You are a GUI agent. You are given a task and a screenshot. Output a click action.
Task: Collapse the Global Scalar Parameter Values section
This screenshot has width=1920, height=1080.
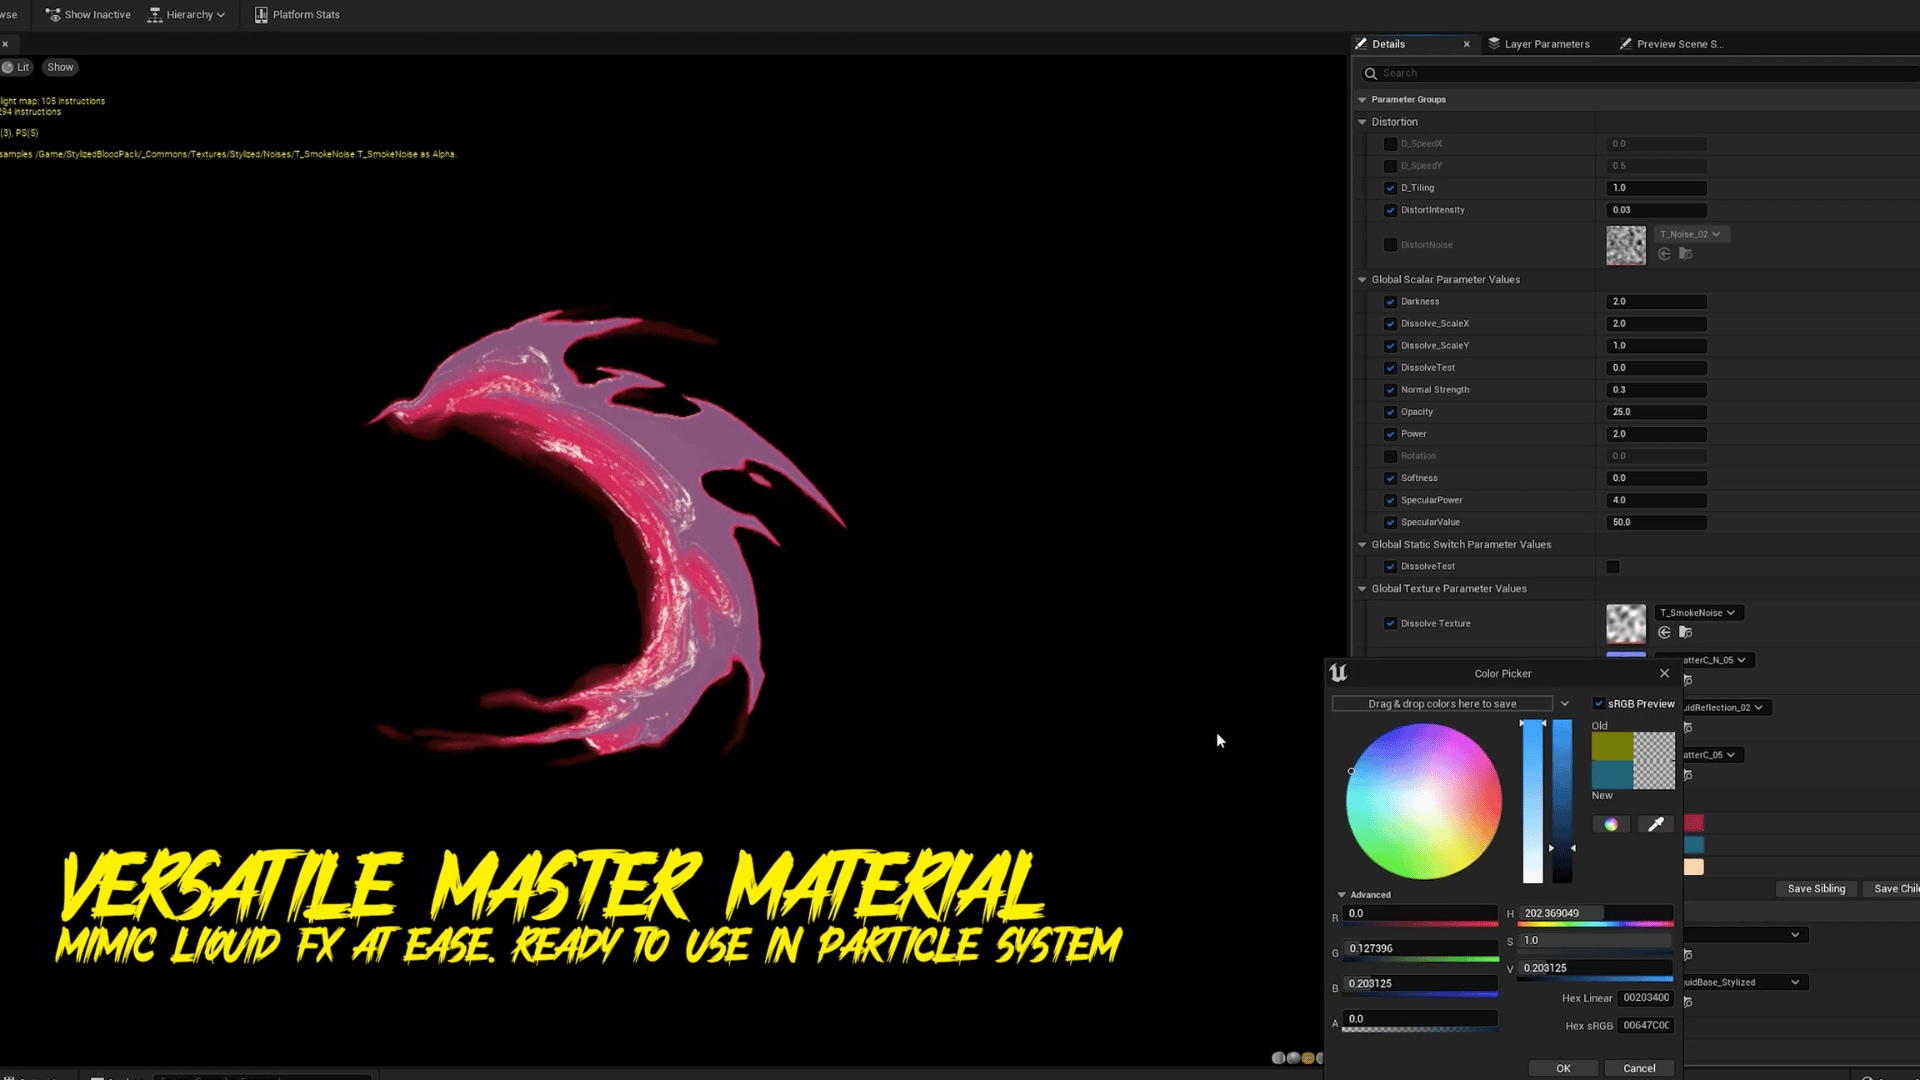1362,279
